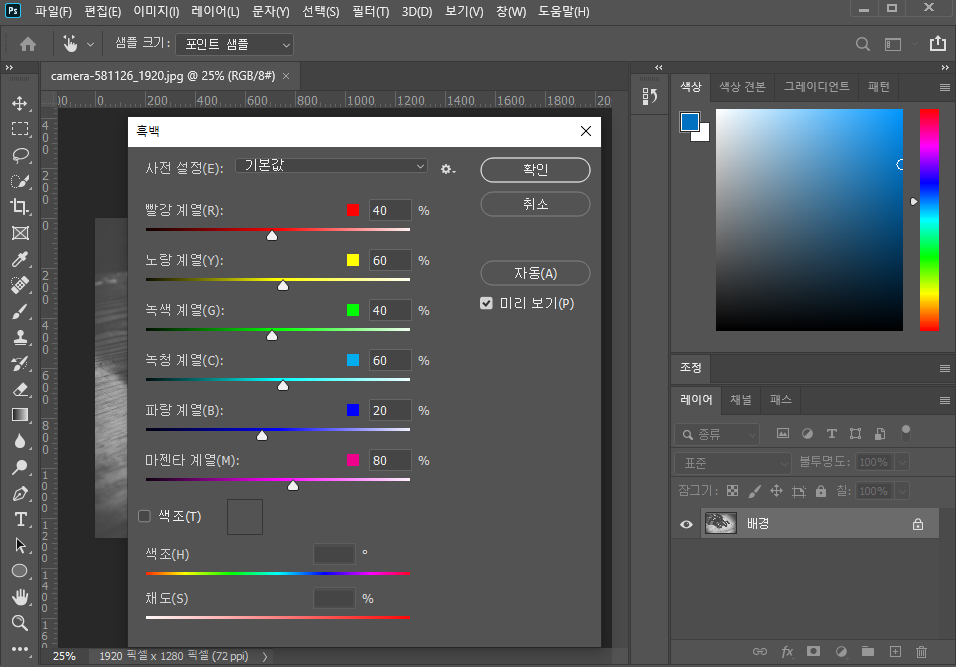
Task: Click the 자동(A) button
Action: pos(535,273)
